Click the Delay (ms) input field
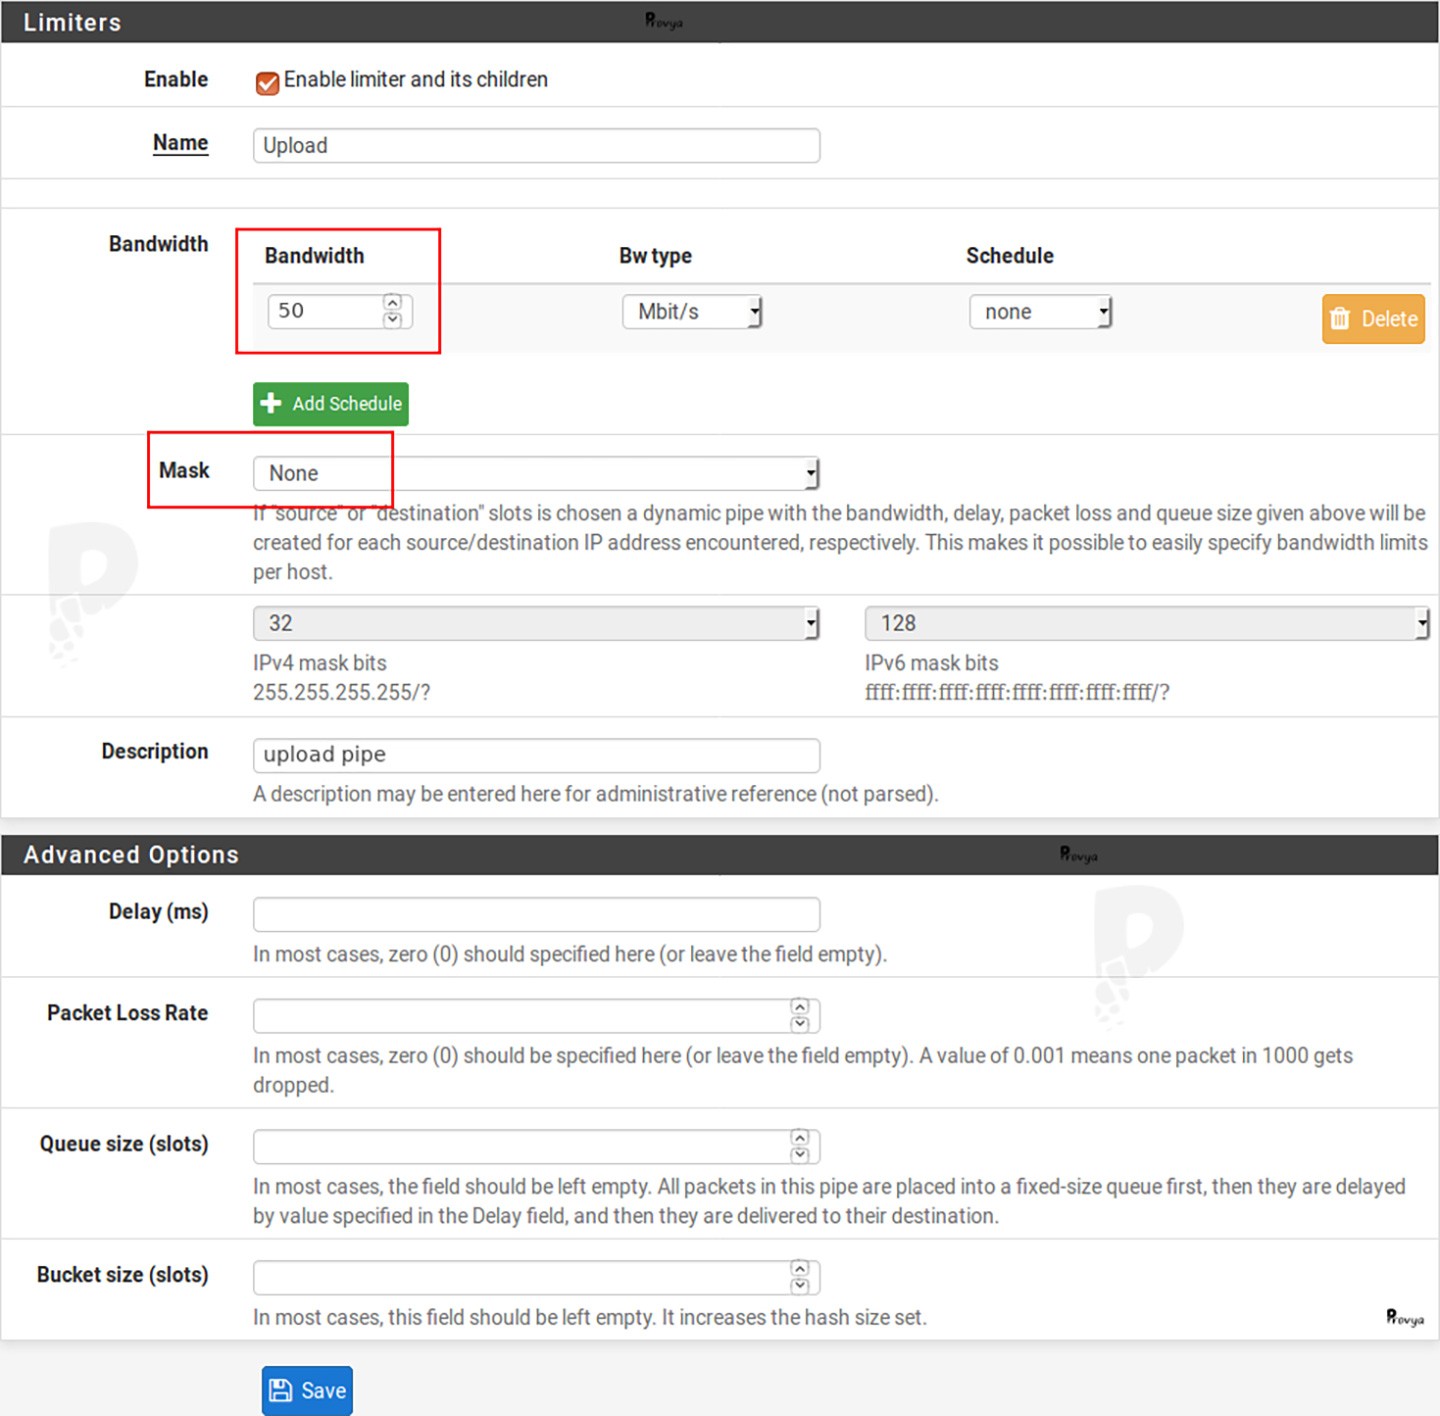The height and width of the screenshot is (1416, 1440). [x=535, y=914]
